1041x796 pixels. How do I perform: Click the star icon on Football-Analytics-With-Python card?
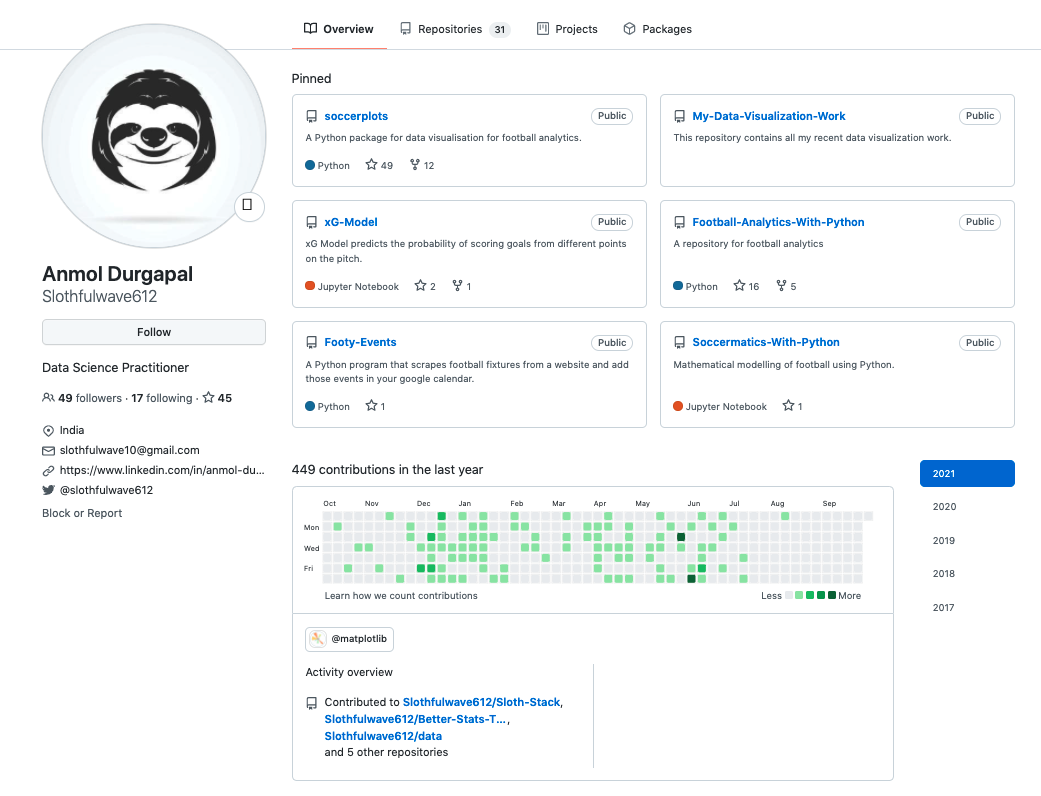click(x=739, y=286)
